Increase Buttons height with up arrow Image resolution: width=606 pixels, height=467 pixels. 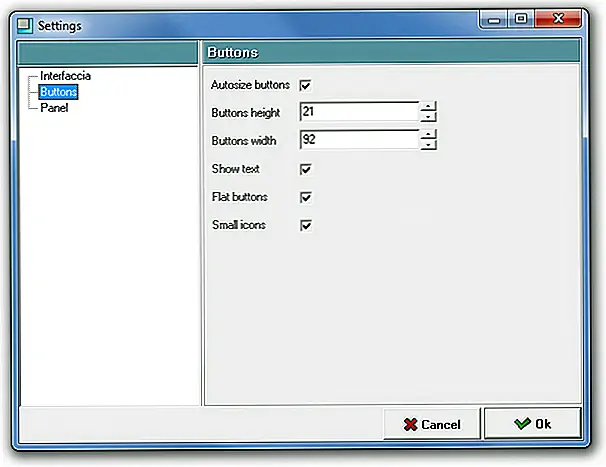(428, 107)
